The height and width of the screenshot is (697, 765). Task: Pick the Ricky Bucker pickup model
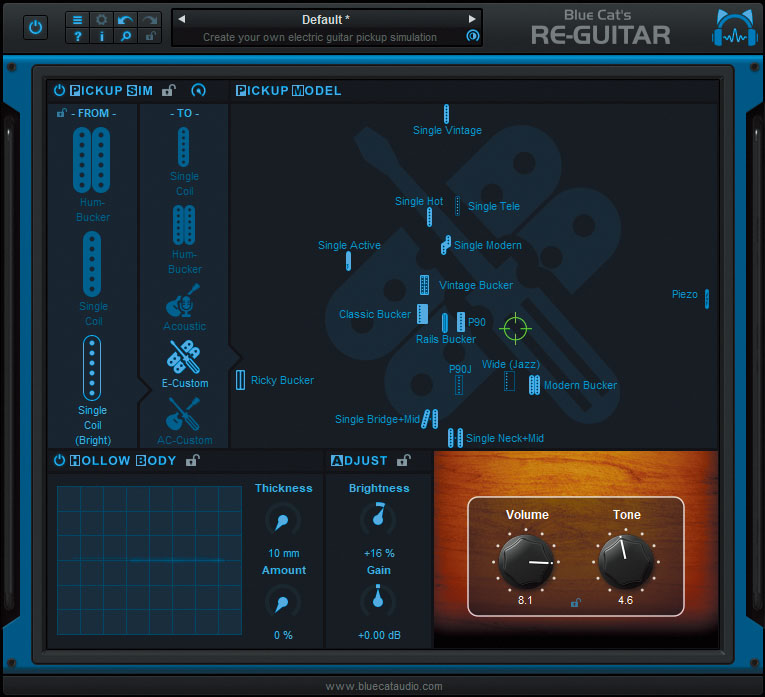click(241, 380)
